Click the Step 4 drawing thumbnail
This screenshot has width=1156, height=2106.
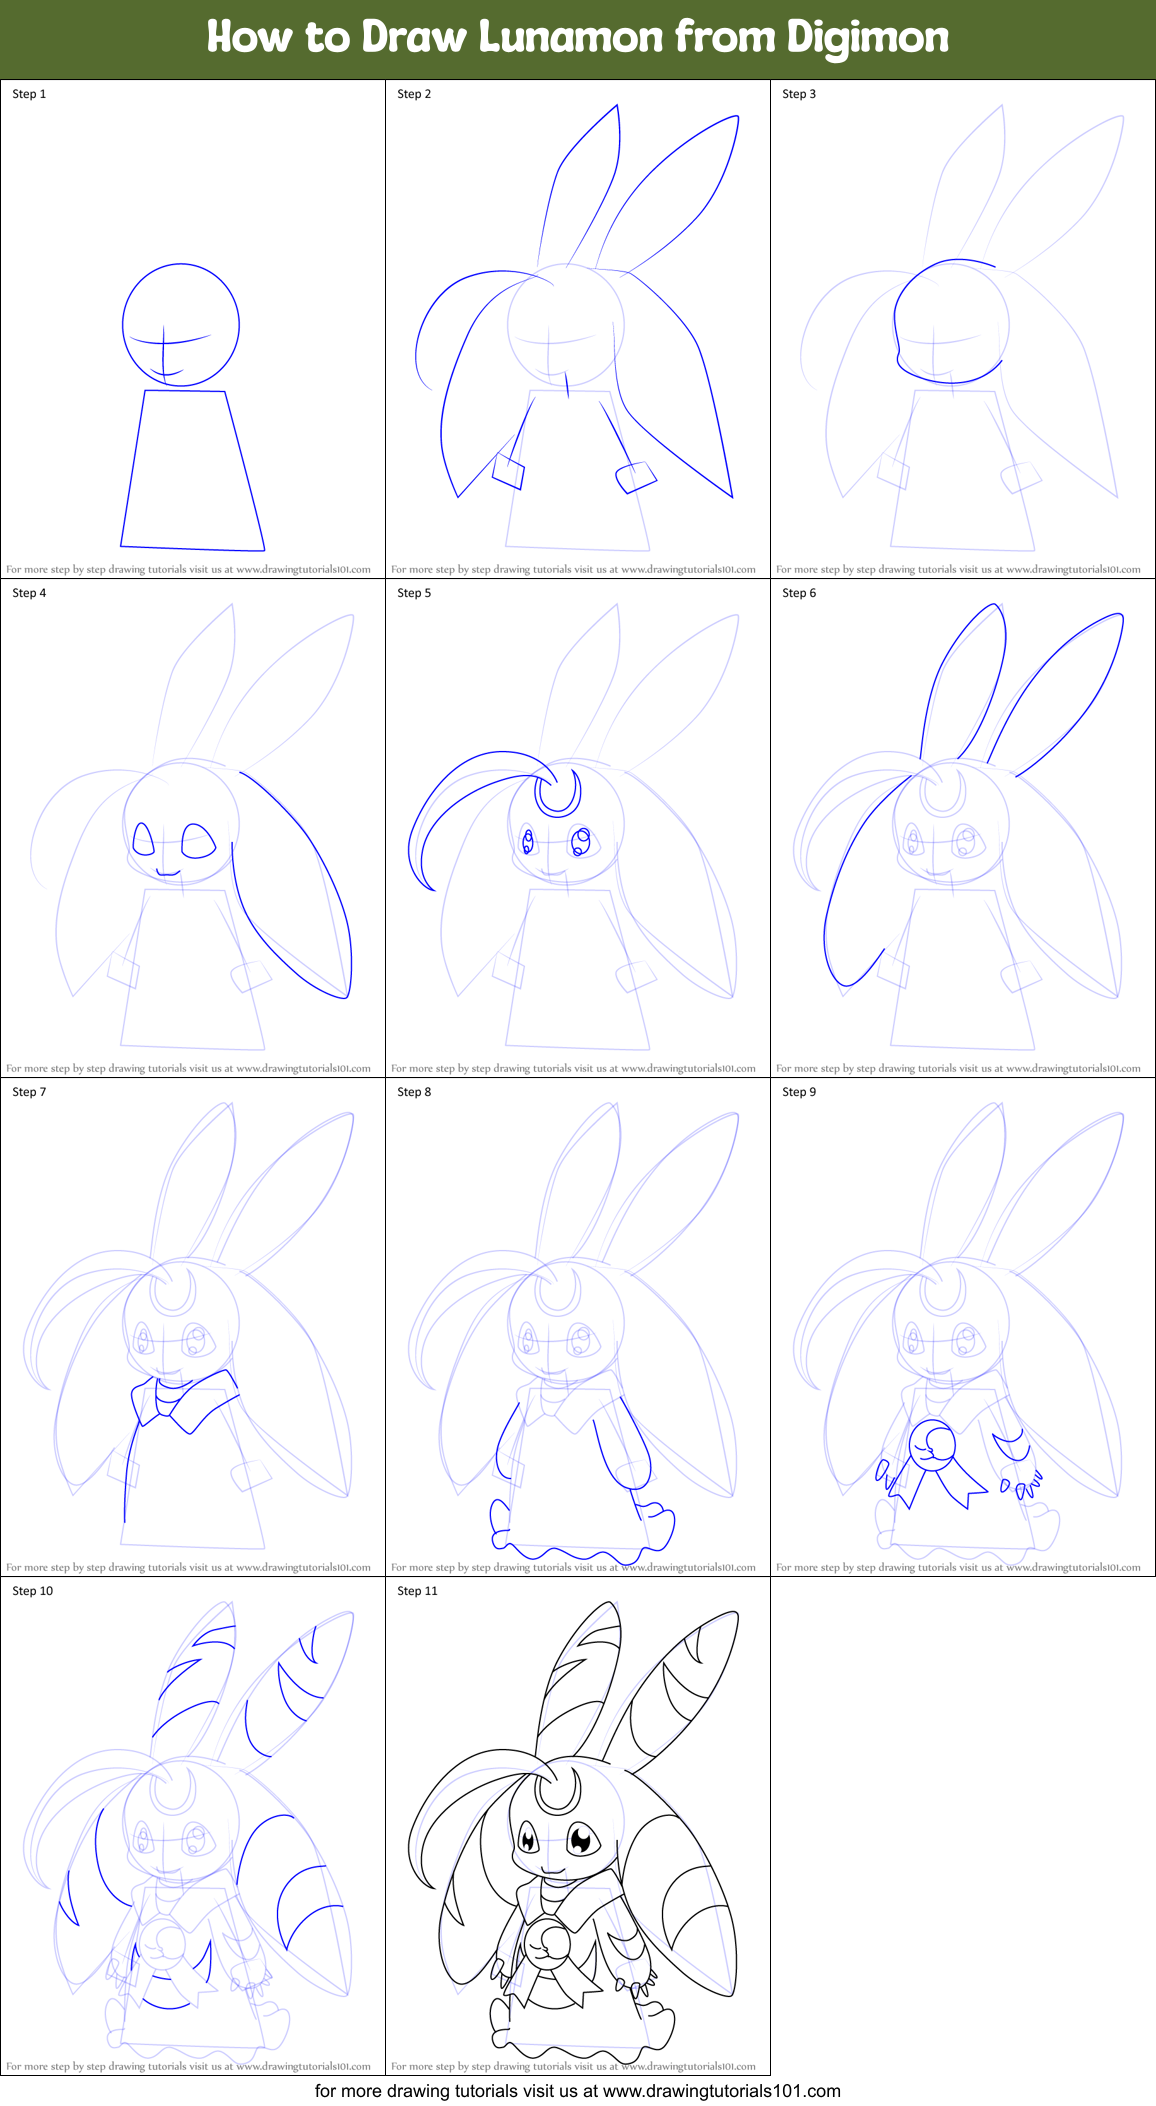(193, 828)
